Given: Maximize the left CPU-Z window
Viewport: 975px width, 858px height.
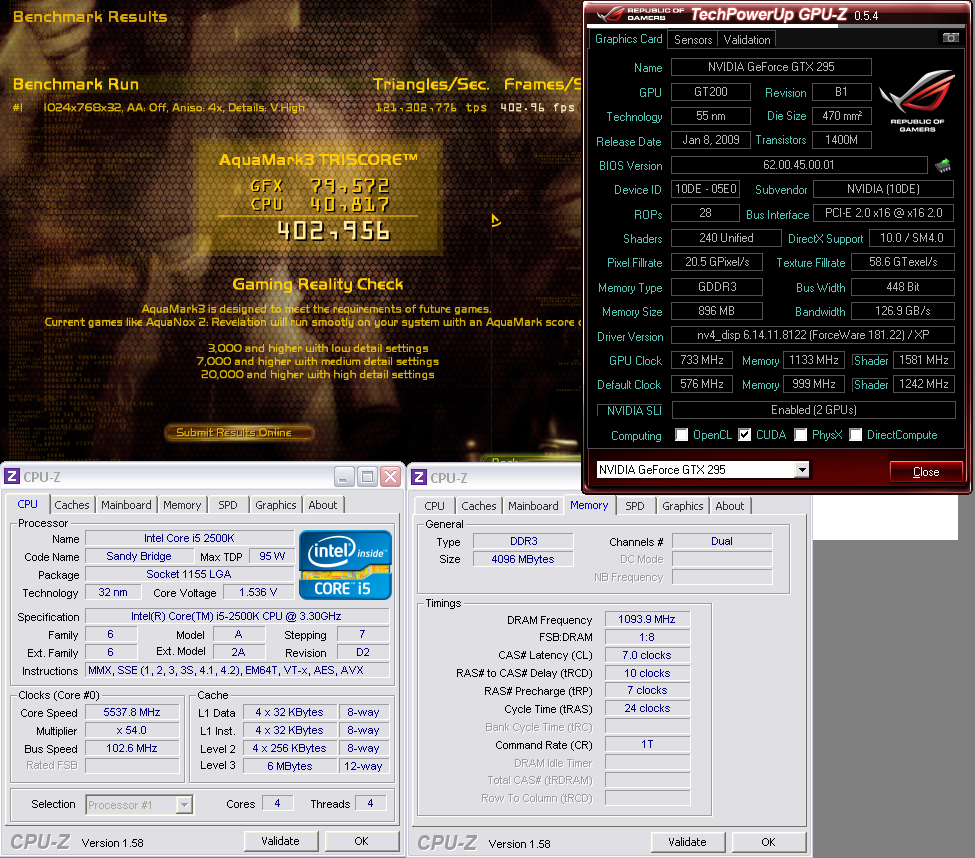Looking at the screenshot, I should click(x=367, y=477).
